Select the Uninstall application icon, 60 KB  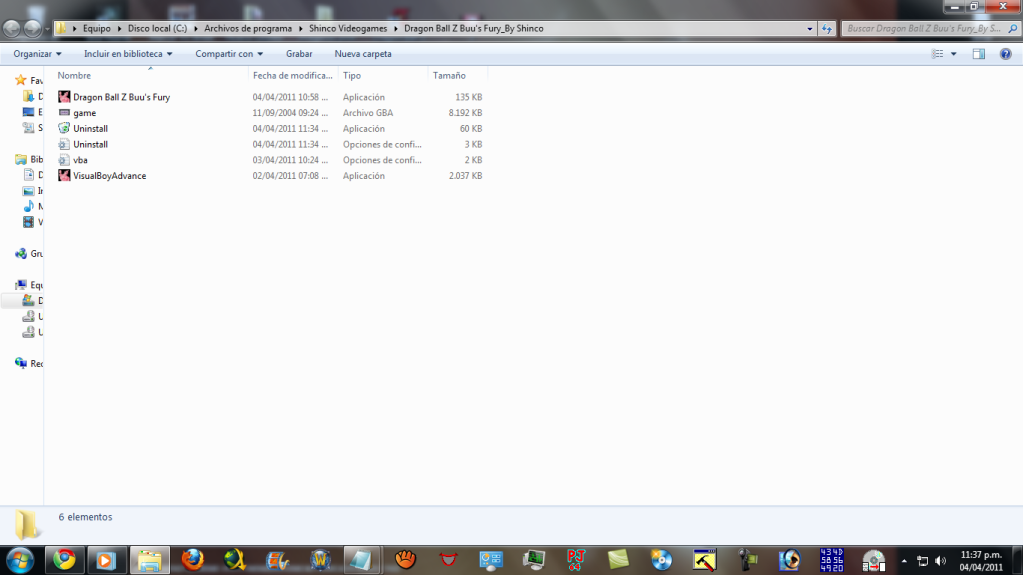tap(64, 128)
